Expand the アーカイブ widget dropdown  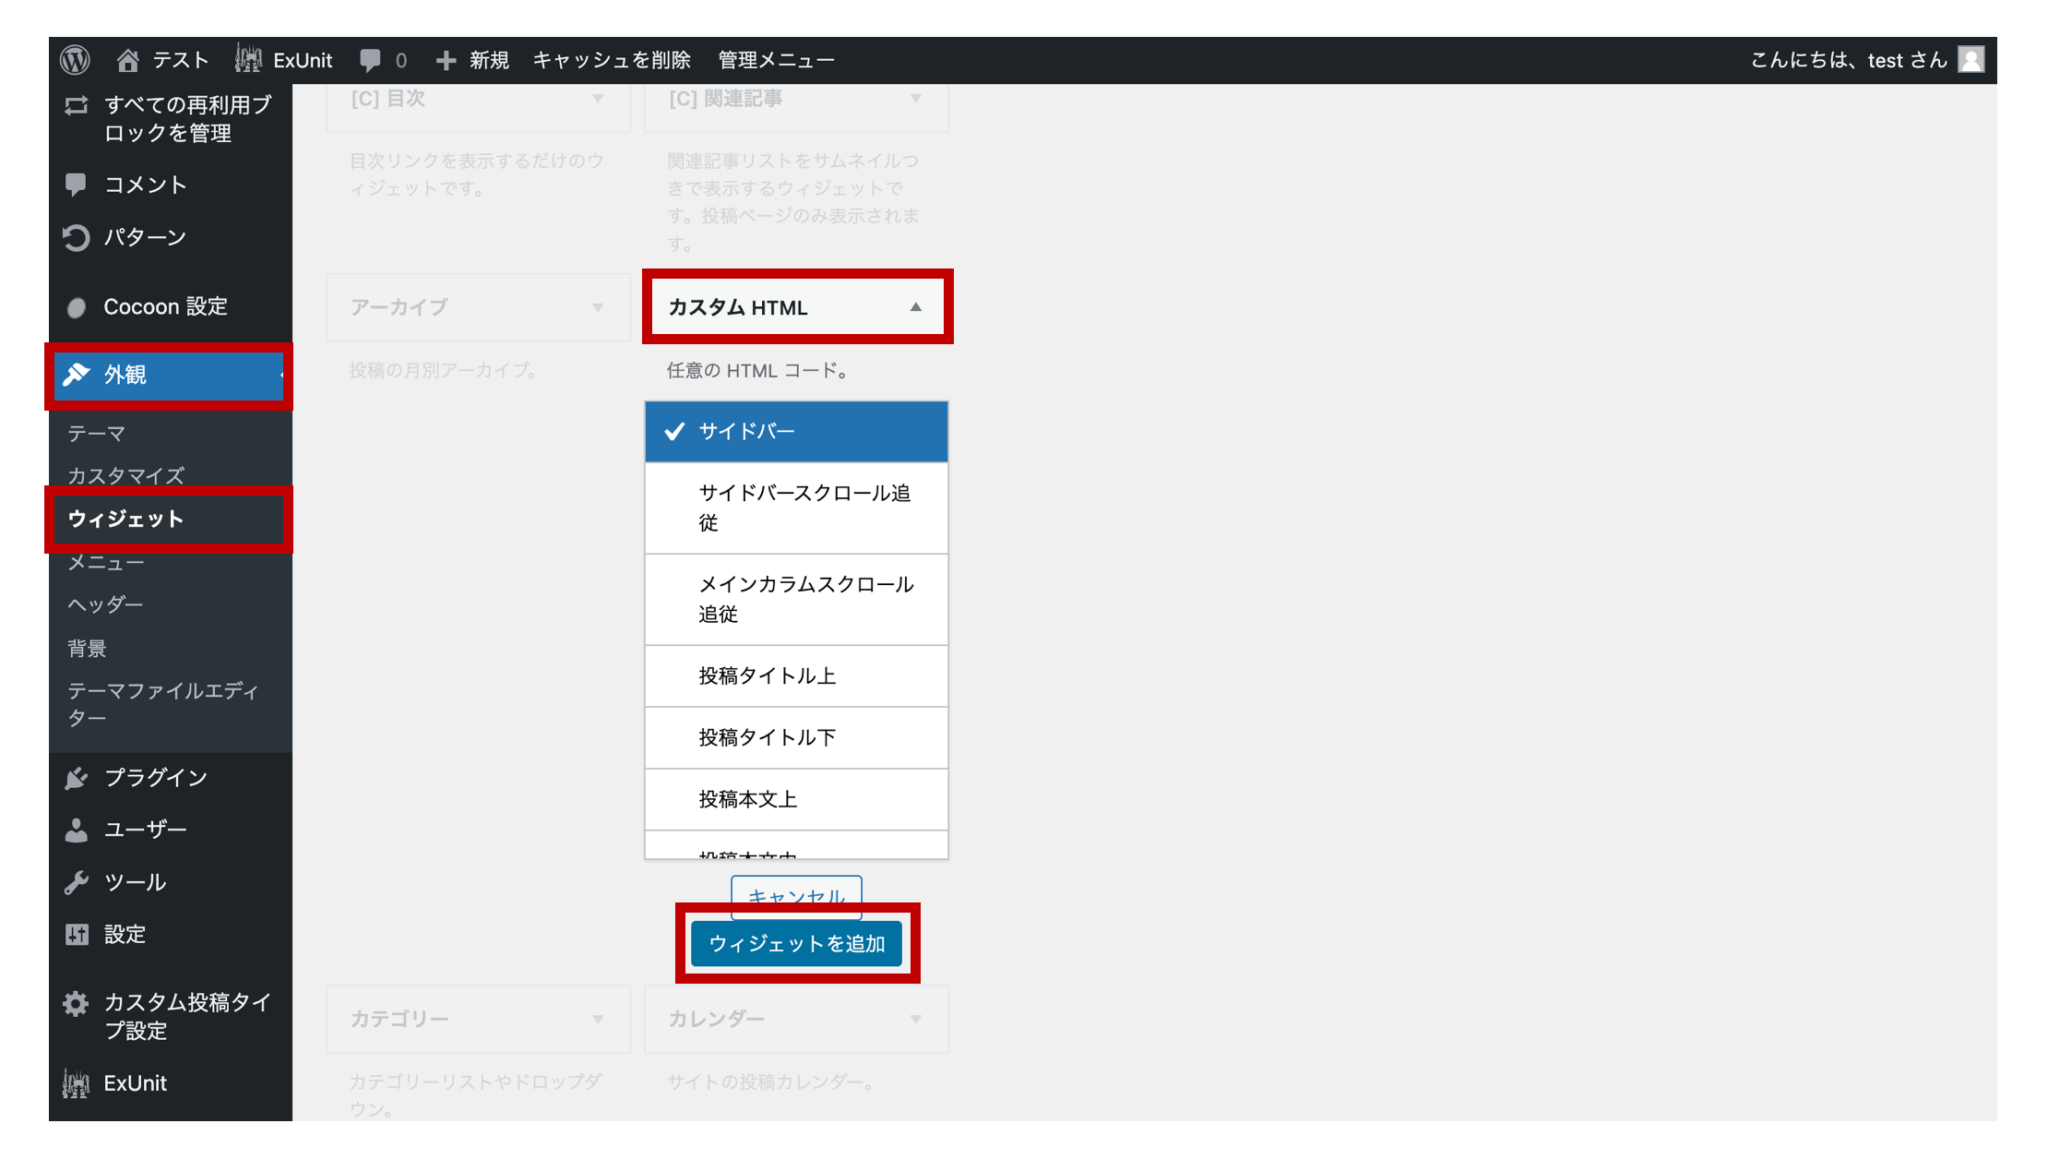click(x=597, y=307)
